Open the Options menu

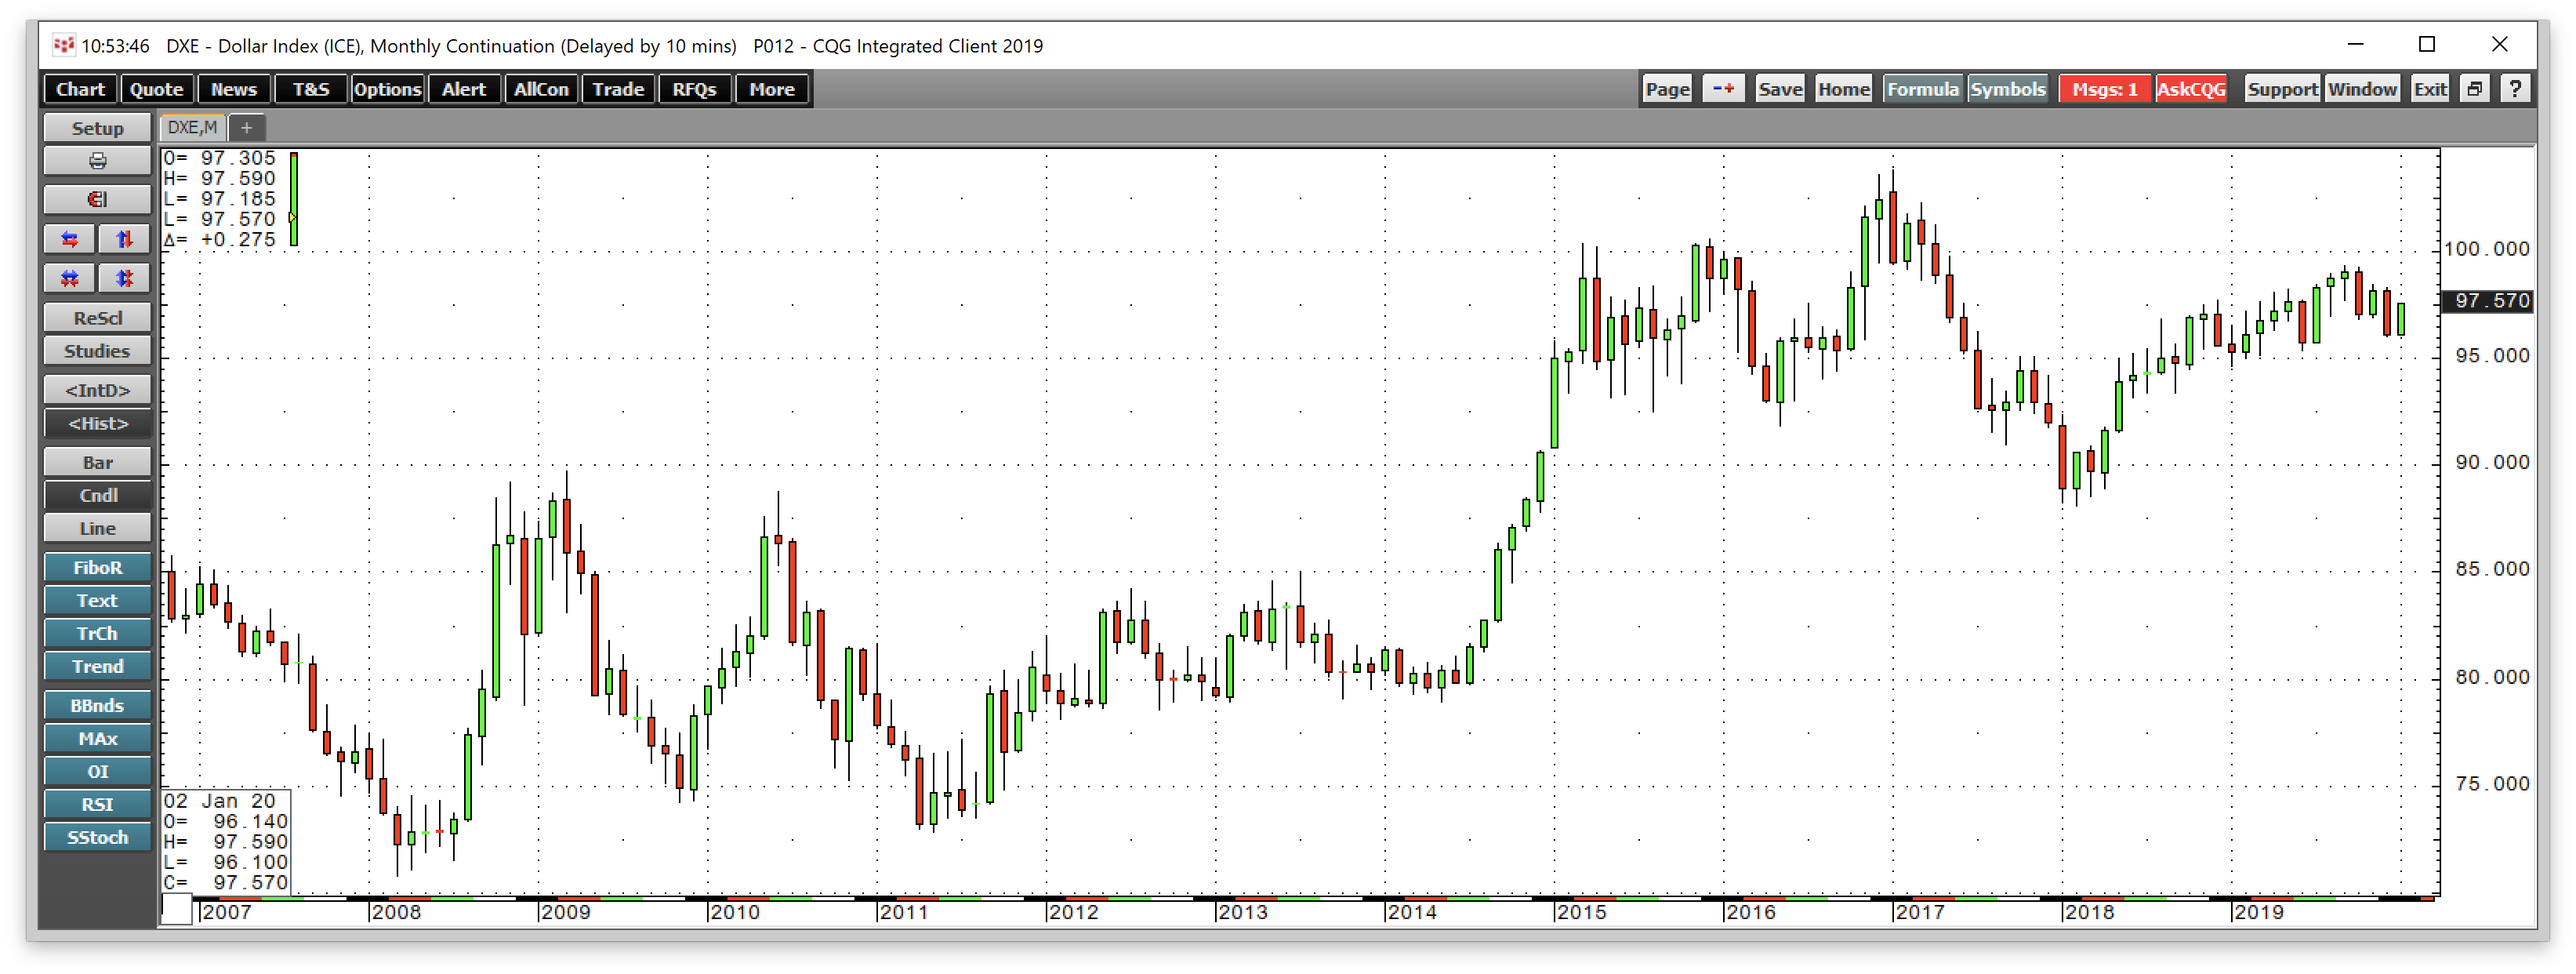pos(387,89)
